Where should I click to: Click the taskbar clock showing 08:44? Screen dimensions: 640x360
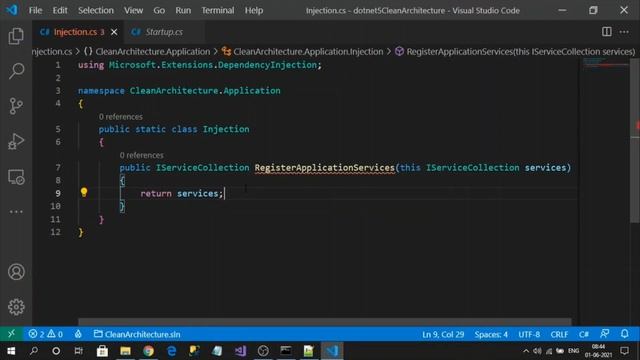click(x=598, y=351)
